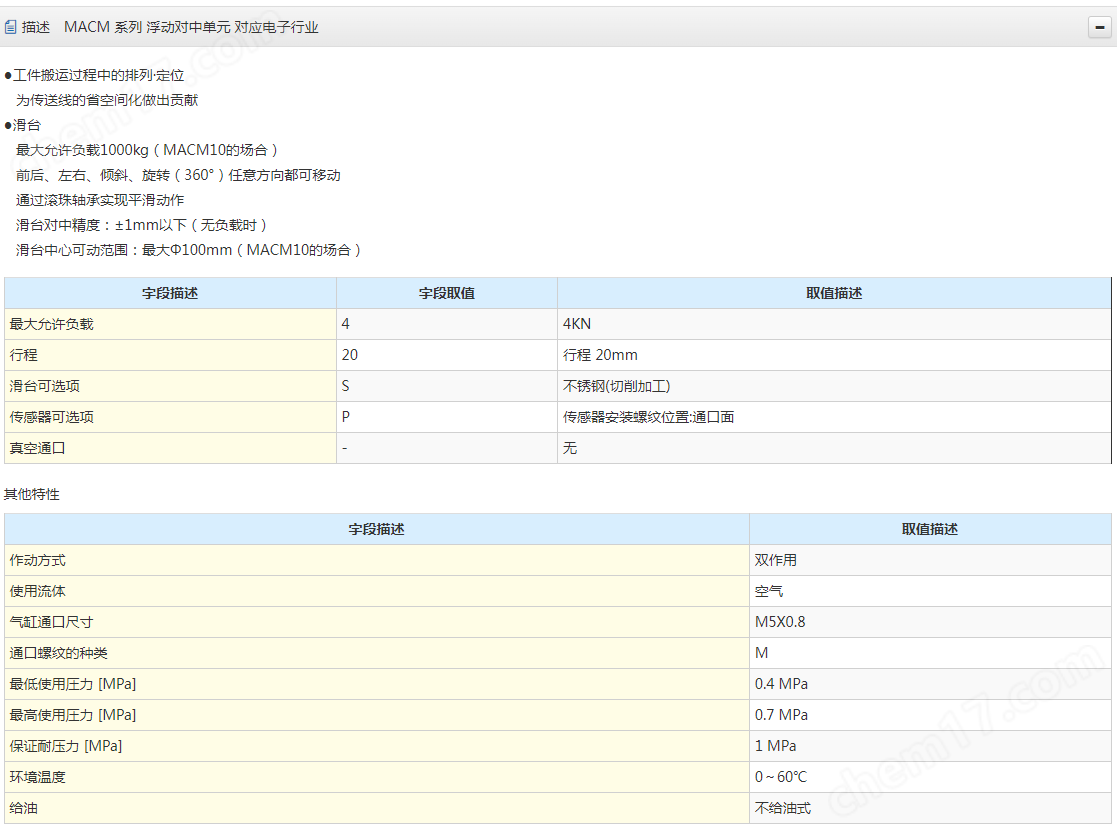Viewport: 1117px width, 828px height.
Task: Select the M5X0.8 port size value
Action: click(780, 622)
